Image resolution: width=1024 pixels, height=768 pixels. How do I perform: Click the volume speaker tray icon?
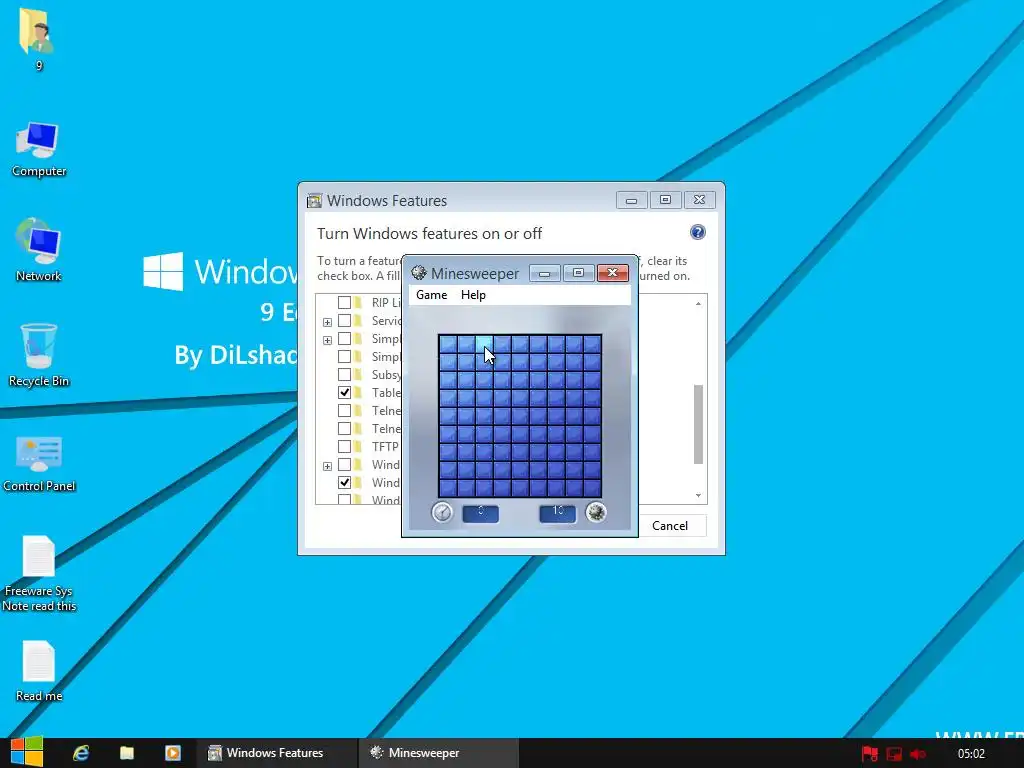click(918, 754)
